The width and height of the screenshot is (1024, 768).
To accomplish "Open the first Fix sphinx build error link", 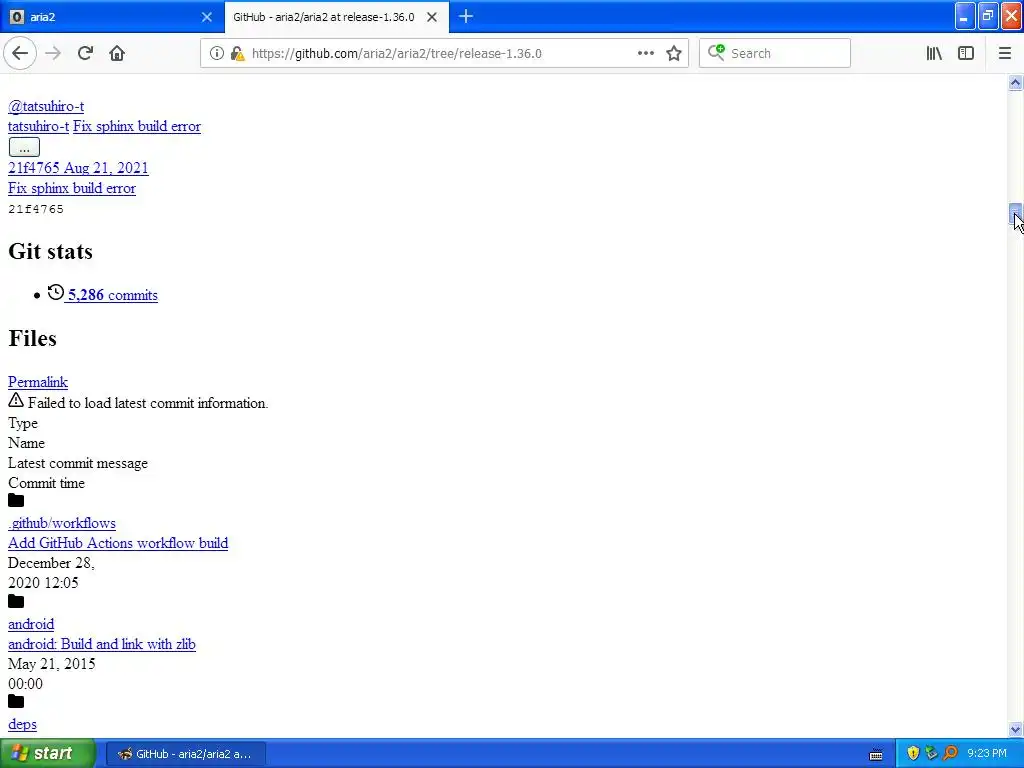I will [x=136, y=126].
